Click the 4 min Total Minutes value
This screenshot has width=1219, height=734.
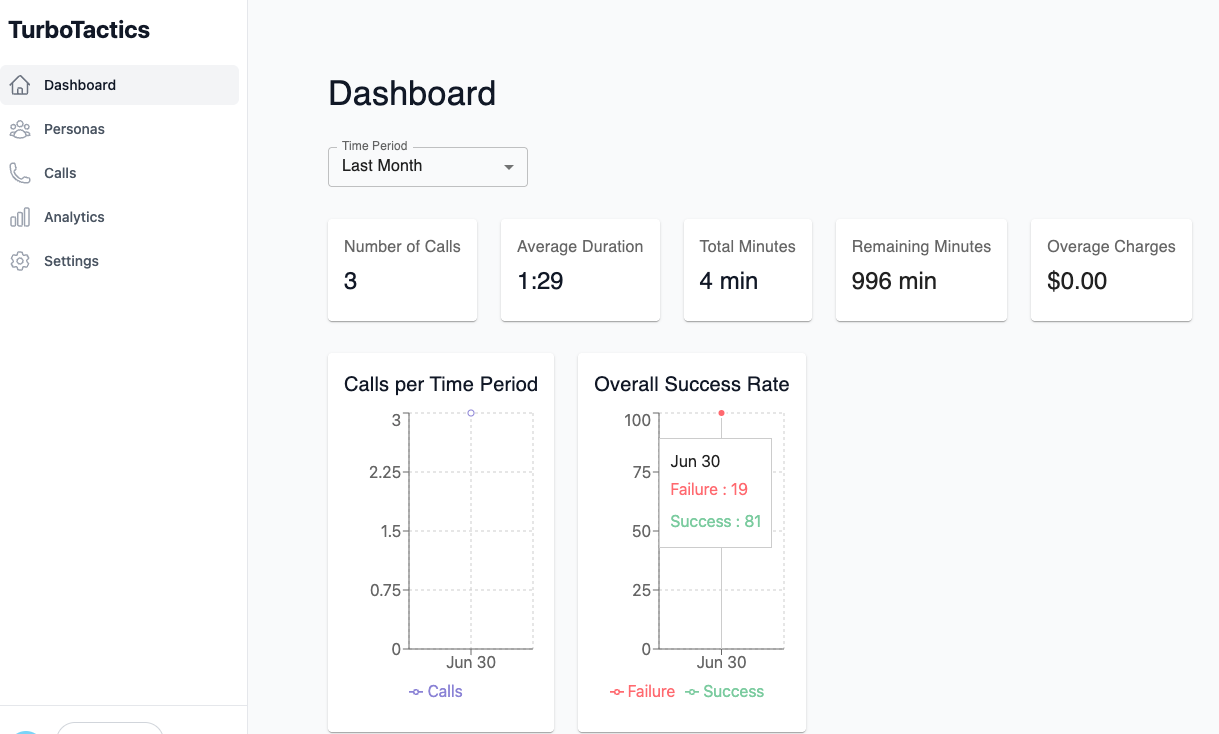(728, 281)
